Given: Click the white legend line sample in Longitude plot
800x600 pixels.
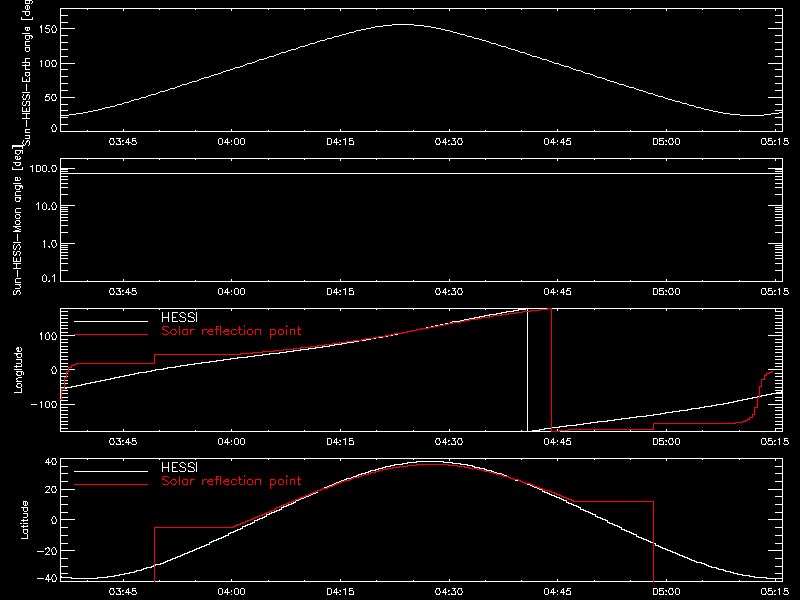Looking at the screenshot, I should click(111, 321).
